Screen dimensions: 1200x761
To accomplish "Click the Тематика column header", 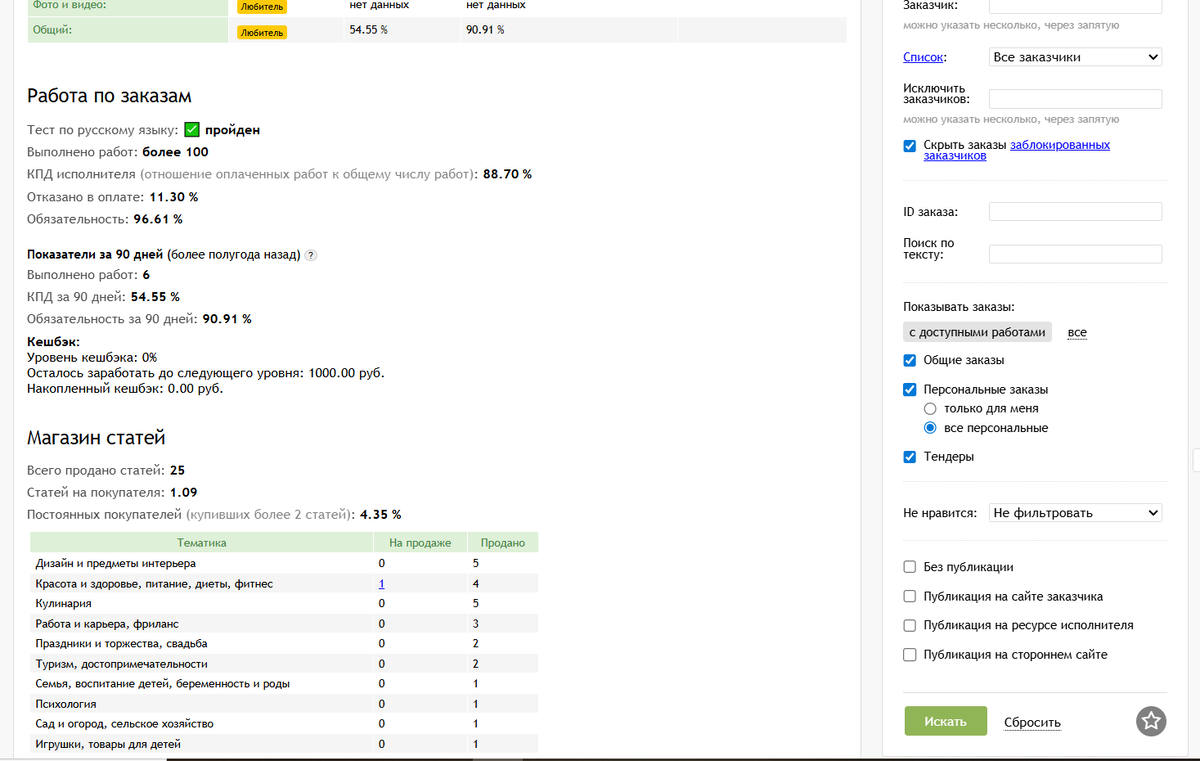I will coord(202,542).
